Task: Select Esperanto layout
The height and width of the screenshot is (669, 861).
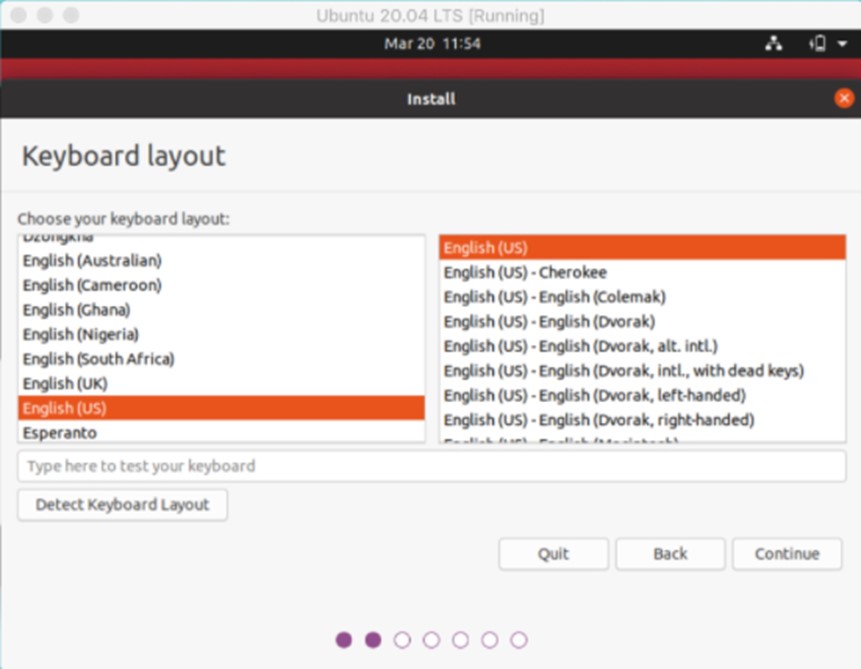Action: (x=221, y=432)
